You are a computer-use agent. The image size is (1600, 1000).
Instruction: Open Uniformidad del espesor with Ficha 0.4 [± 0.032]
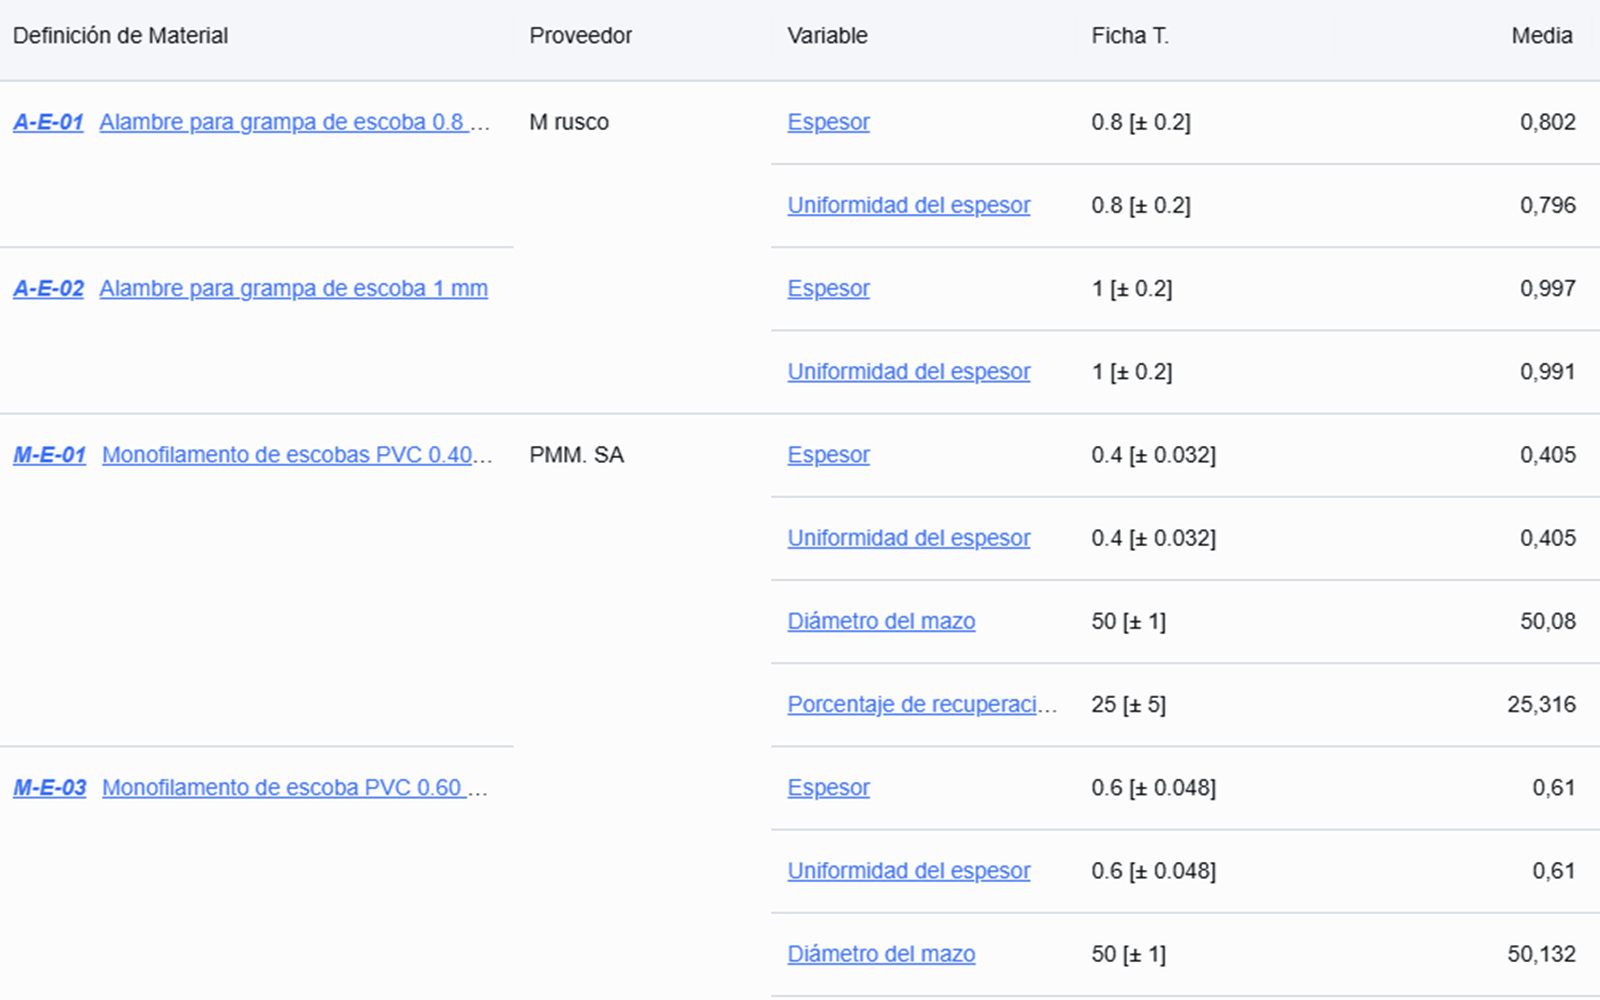[908, 538]
